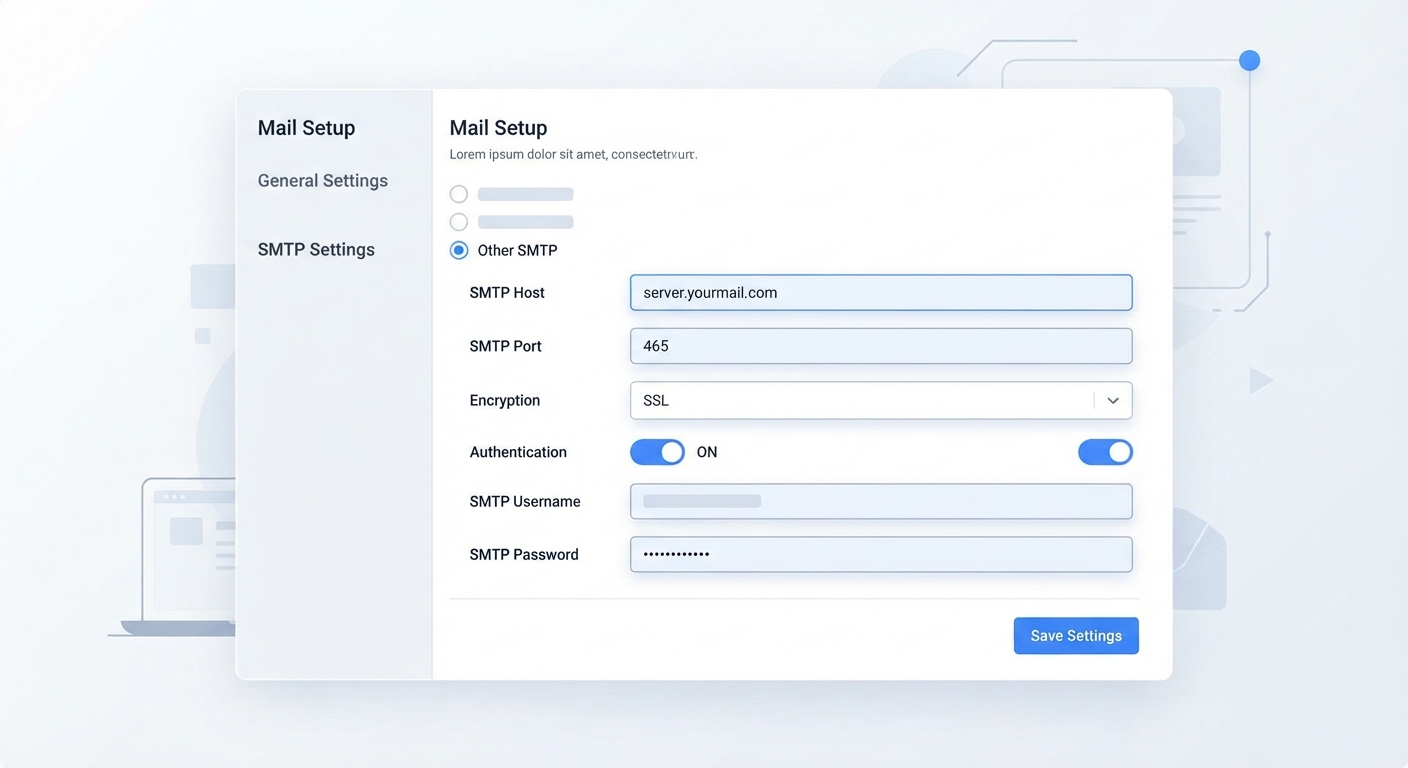This screenshot has height=768, width=1408.
Task: Click the SMTP Host label
Action: [x=507, y=293]
